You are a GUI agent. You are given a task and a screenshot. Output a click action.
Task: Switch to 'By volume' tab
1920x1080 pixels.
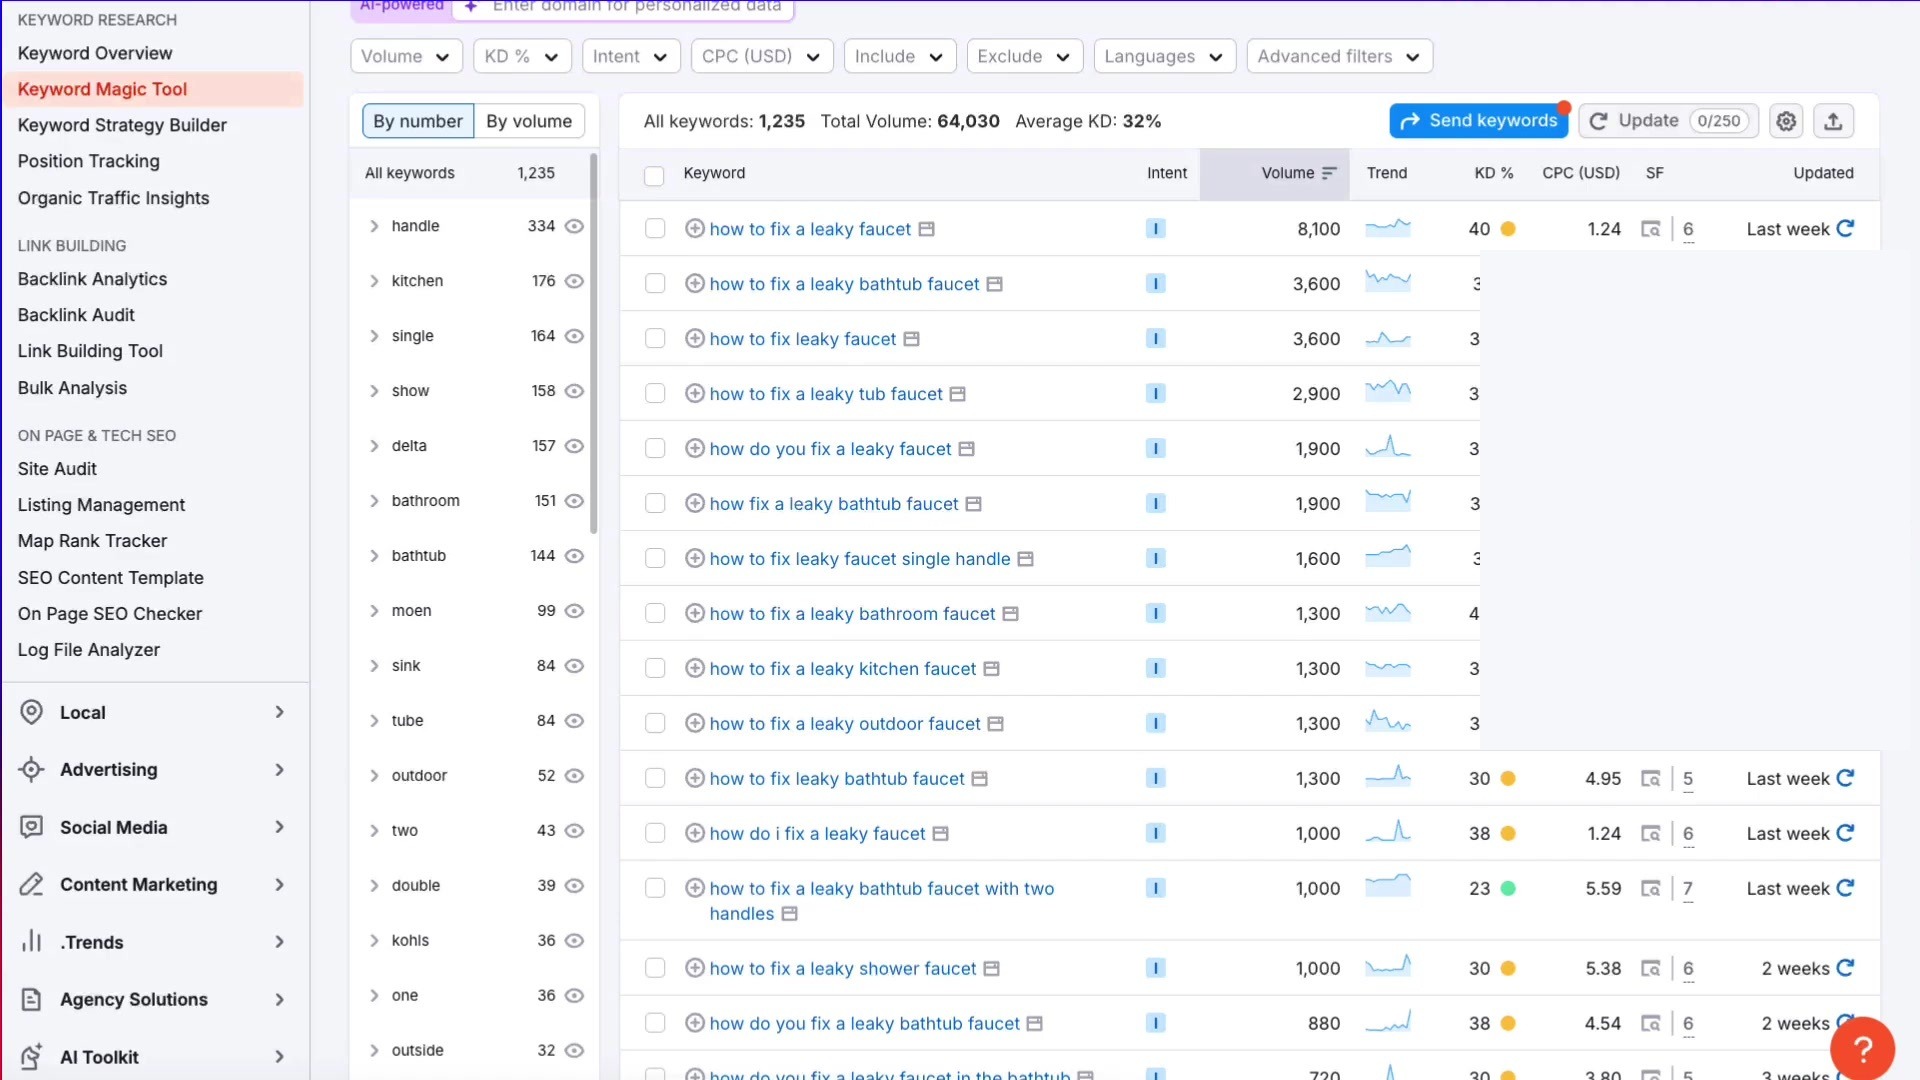(529, 121)
